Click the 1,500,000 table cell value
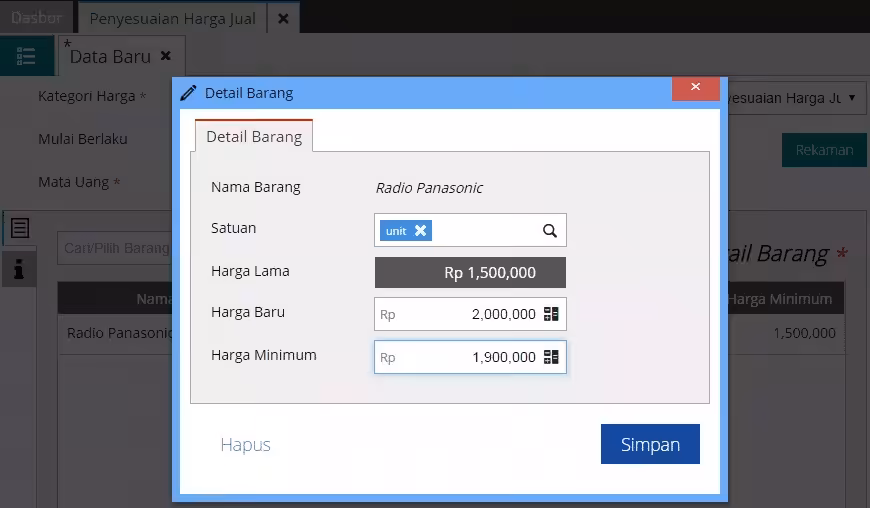 pyautogui.click(x=804, y=333)
